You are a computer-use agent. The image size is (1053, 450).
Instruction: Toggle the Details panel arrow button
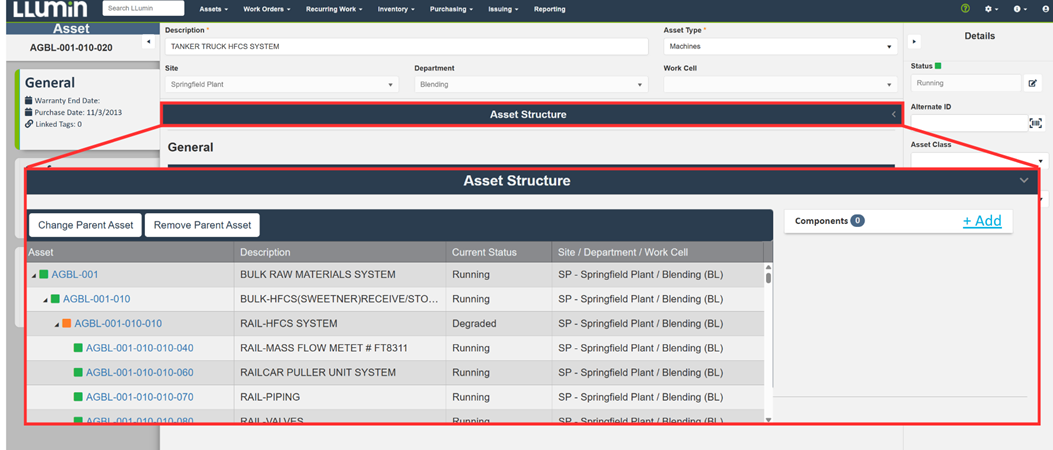pos(914,42)
